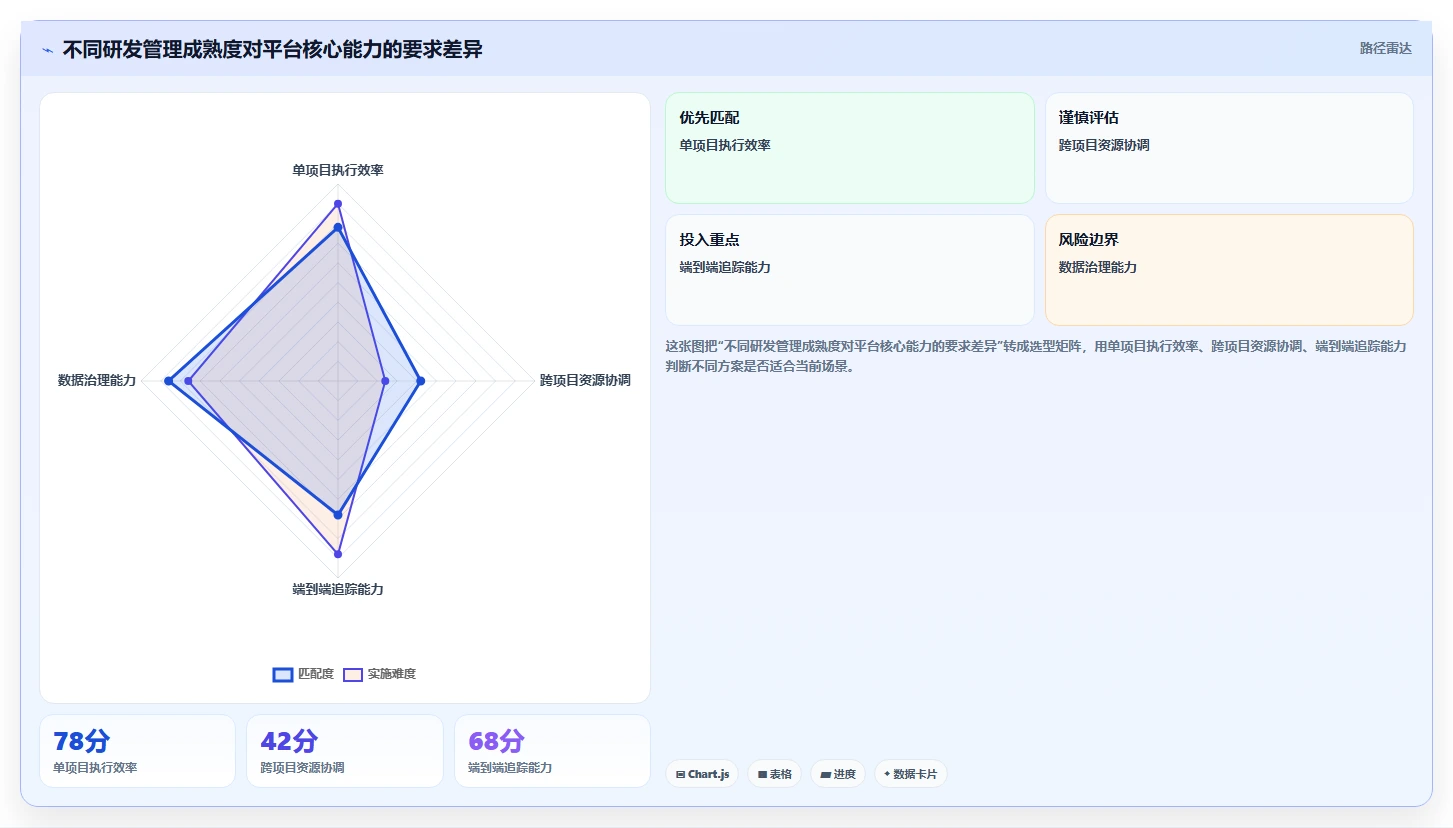Toggle the 匹配度 legend swatch
This screenshot has height=828, width=1453.
tap(283, 674)
